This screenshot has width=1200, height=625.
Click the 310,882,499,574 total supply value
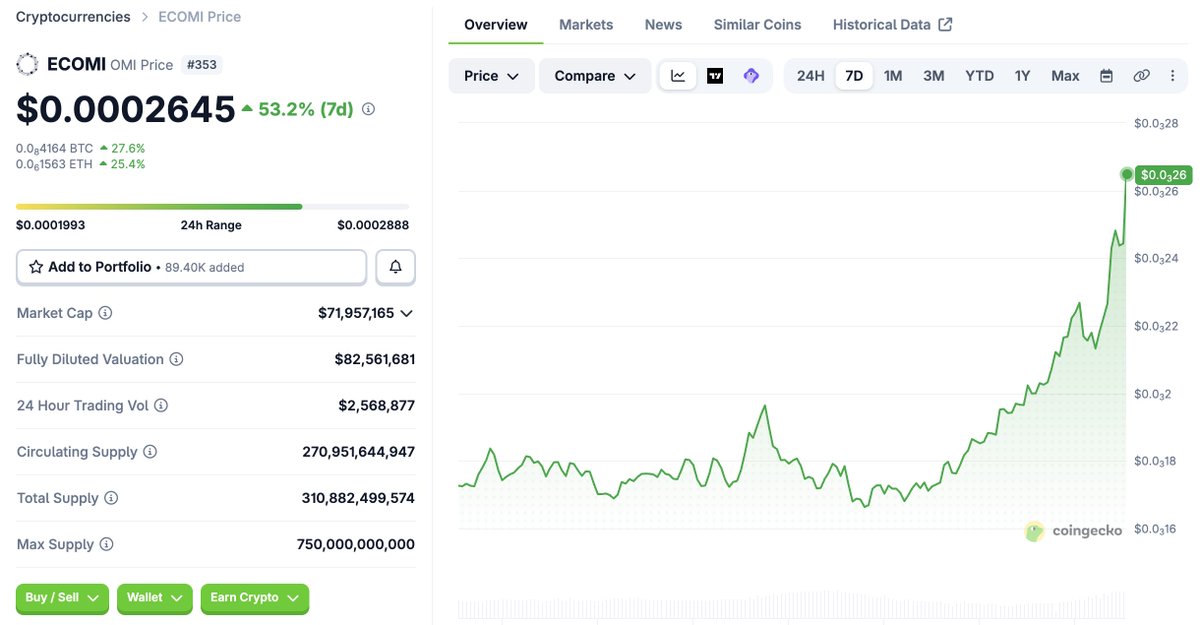(358, 498)
